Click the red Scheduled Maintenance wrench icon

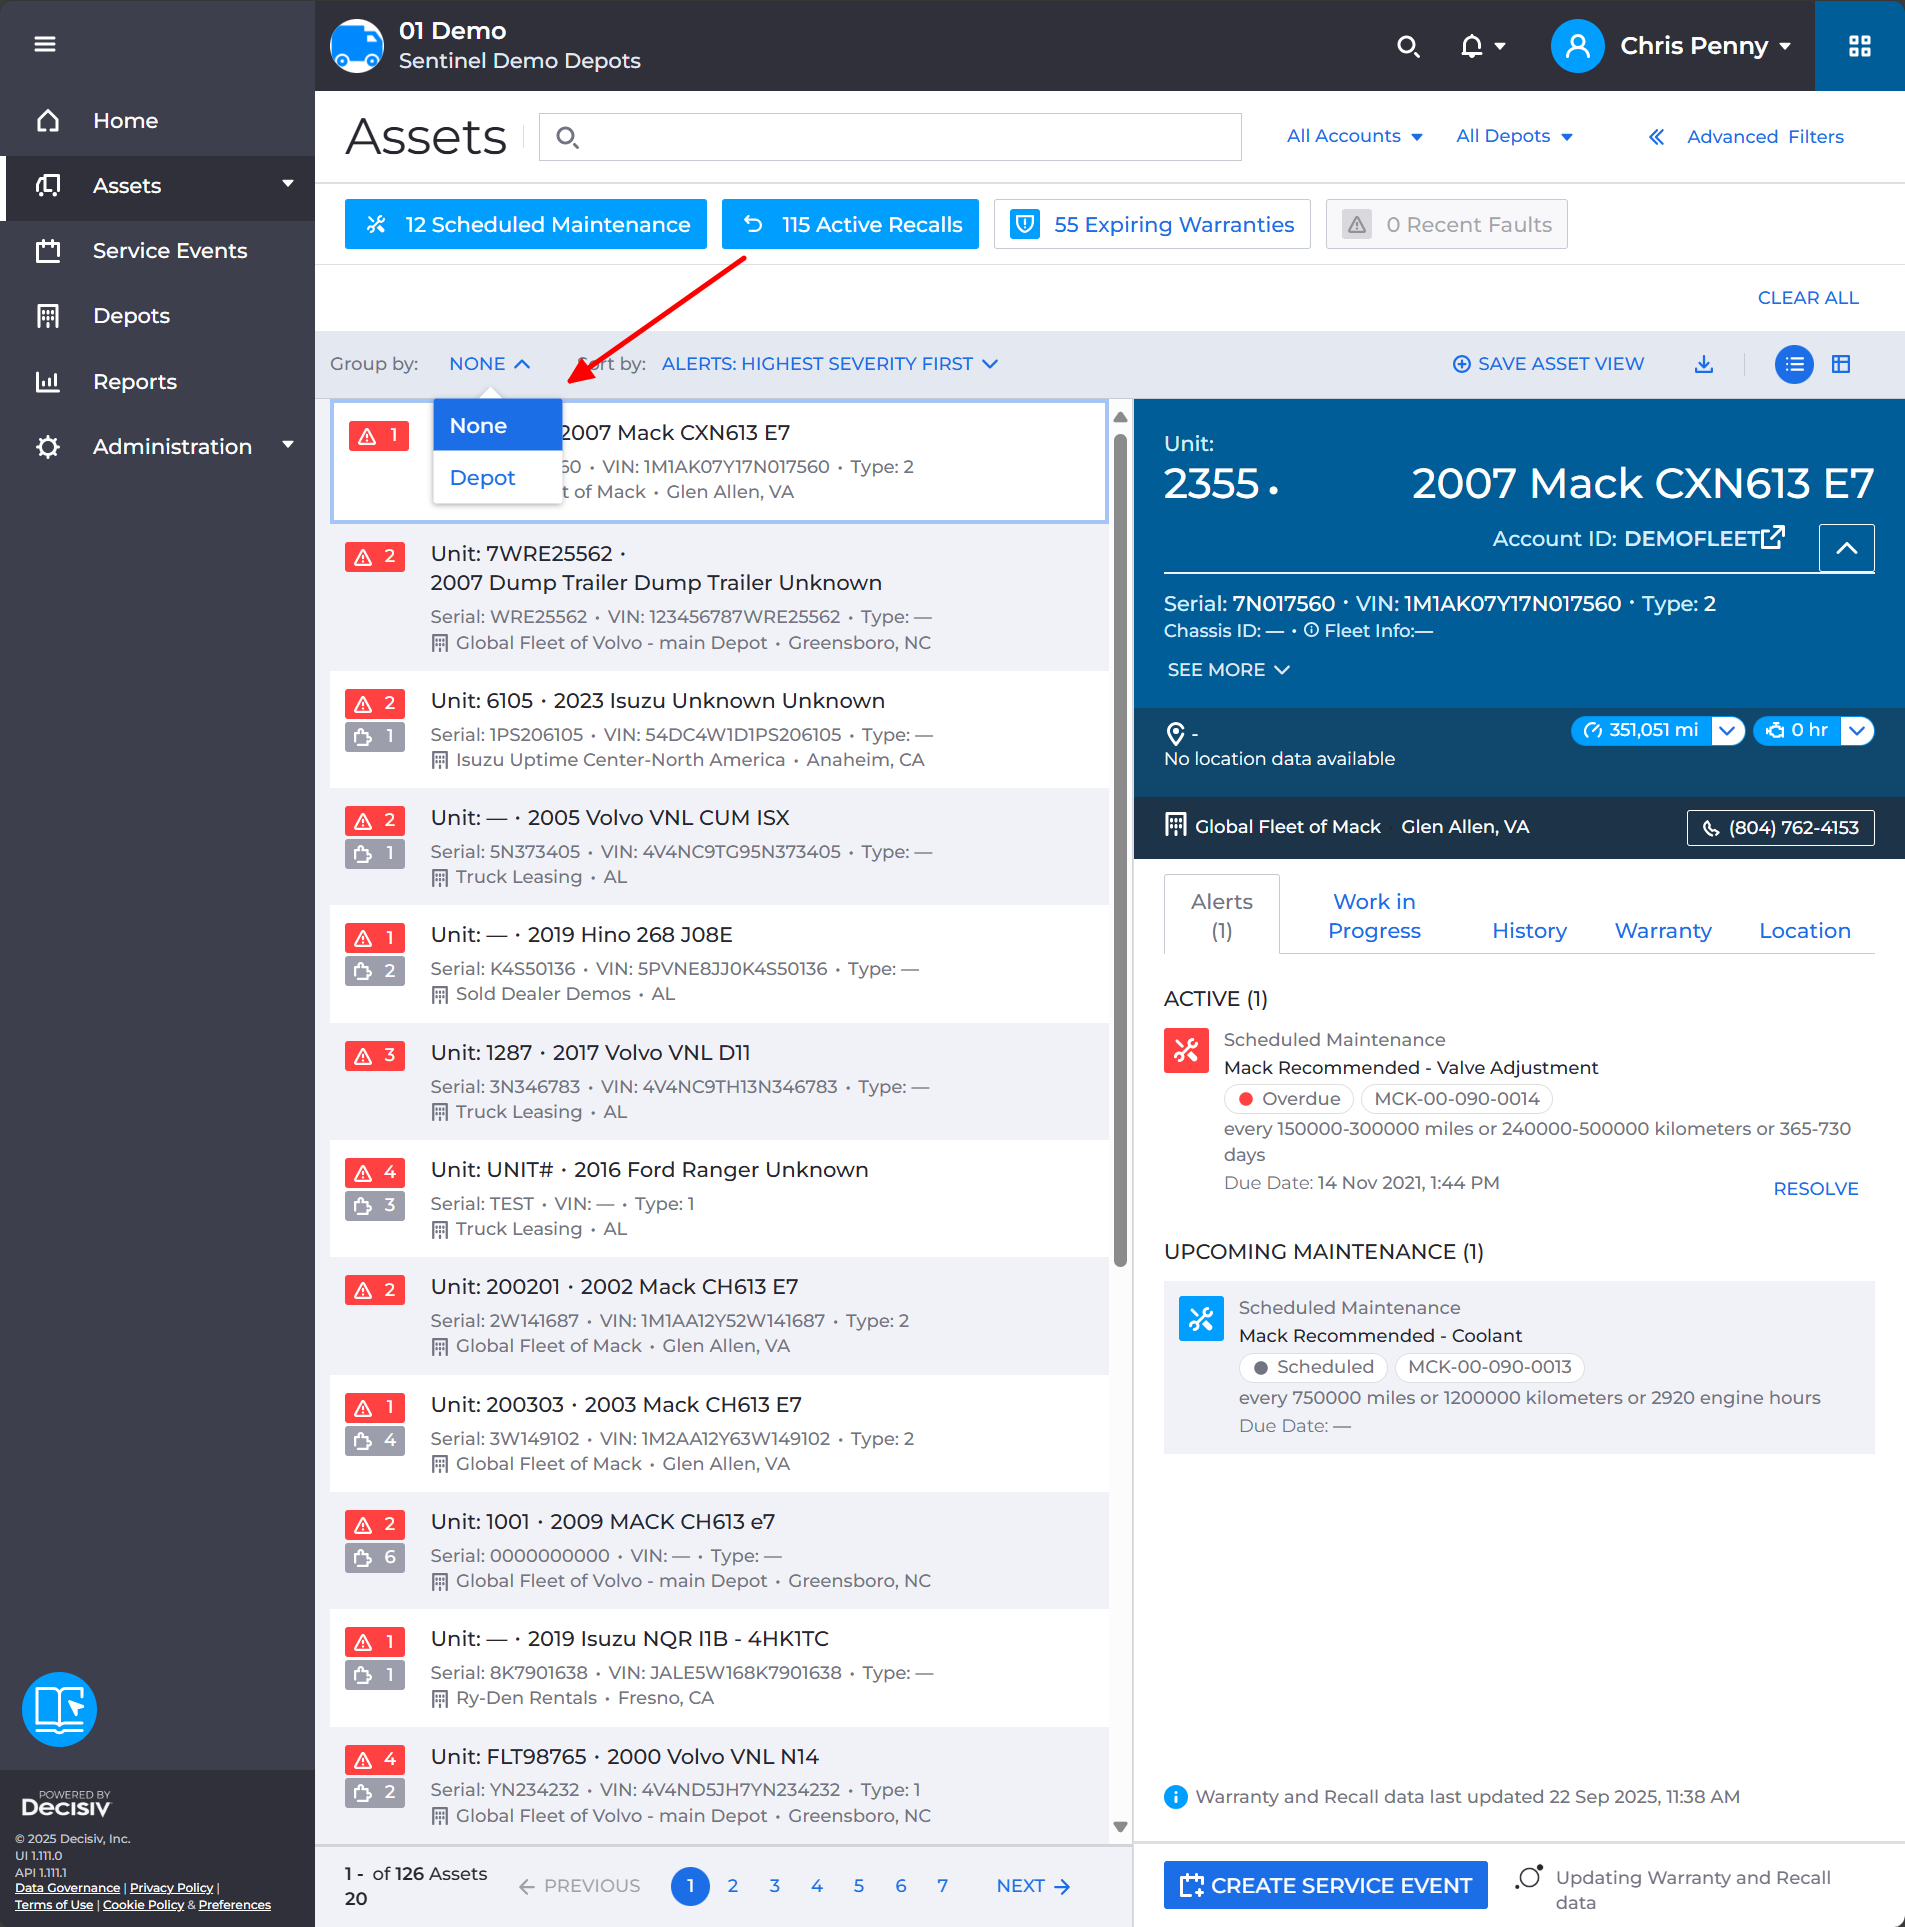(x=1187, y=1050)
